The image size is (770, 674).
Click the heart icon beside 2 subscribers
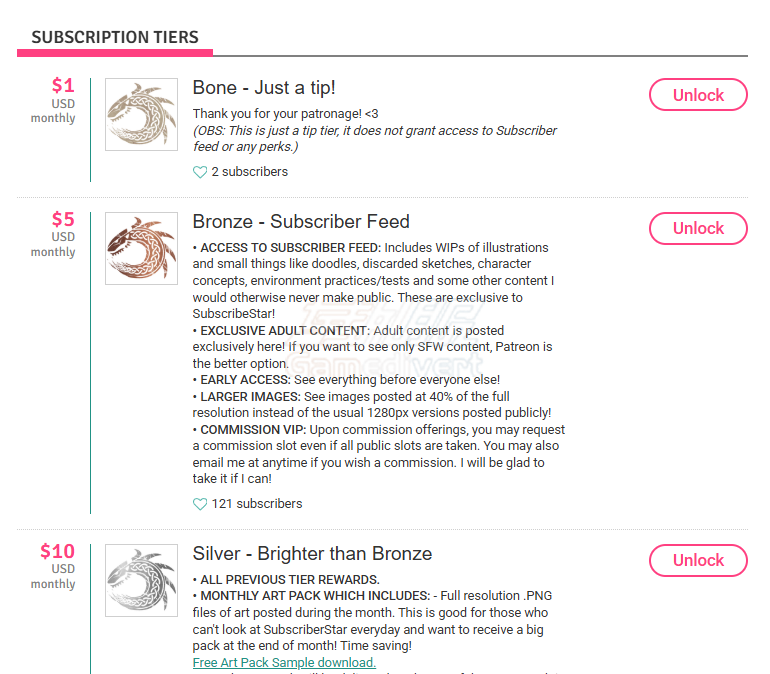200,172
